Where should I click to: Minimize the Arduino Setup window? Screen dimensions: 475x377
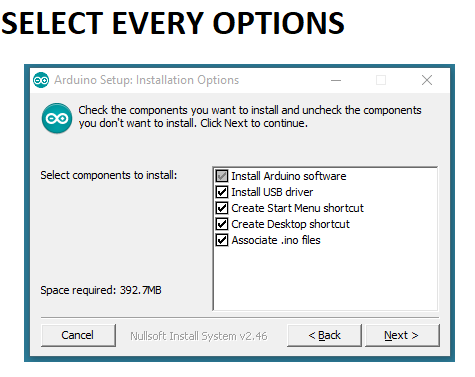(x=336, y=80)
